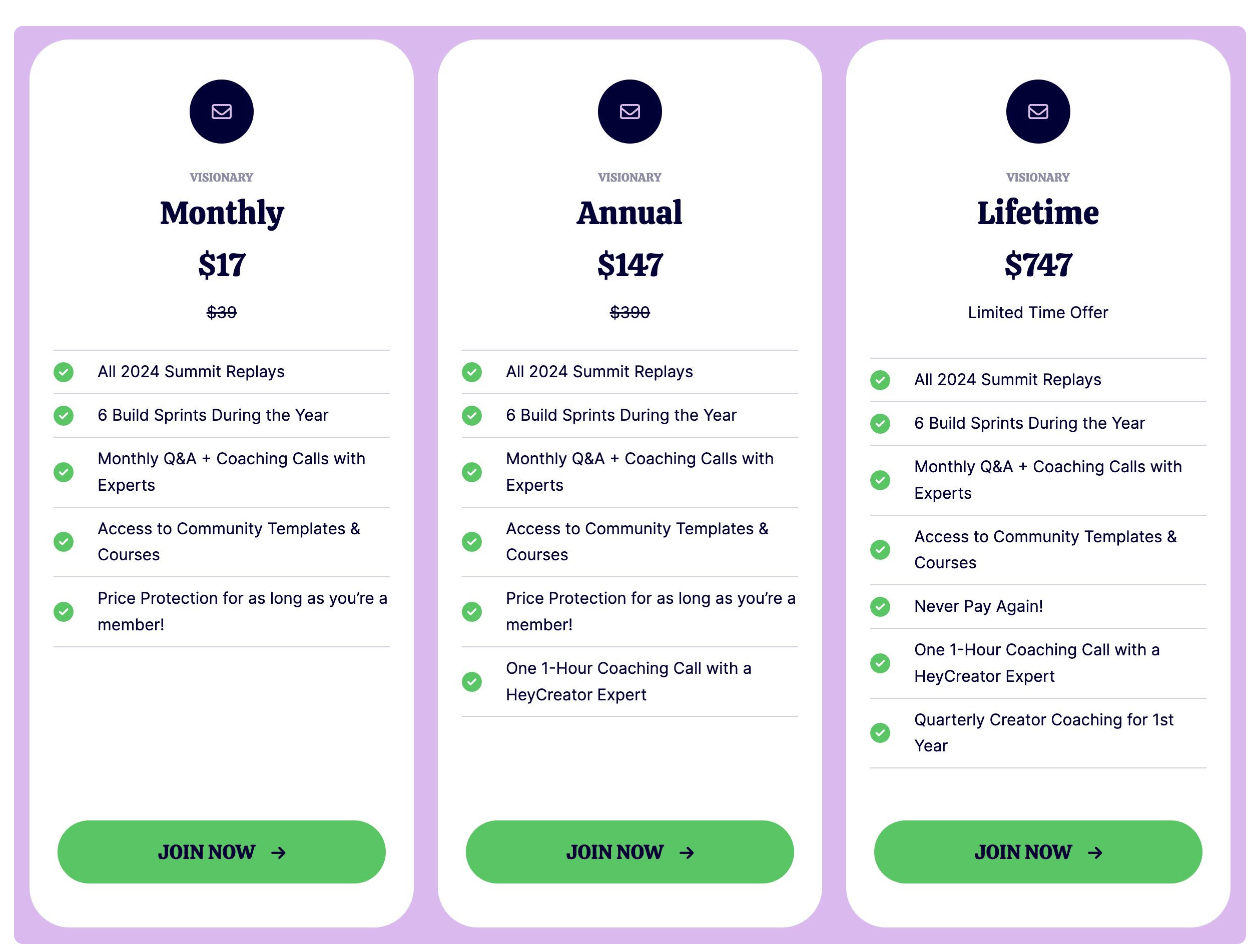Select the Monthly plan heading
1258x946 pixels.
222,213
